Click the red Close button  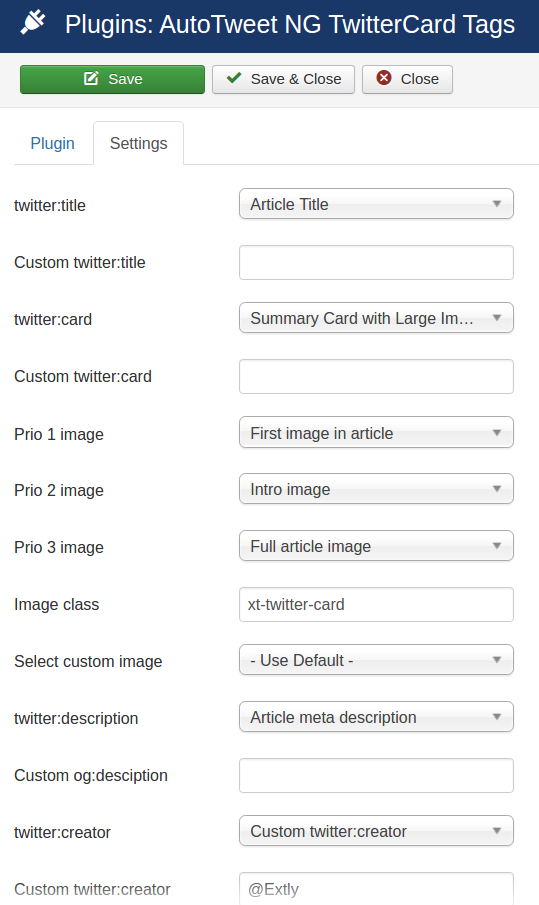[407, 79]
